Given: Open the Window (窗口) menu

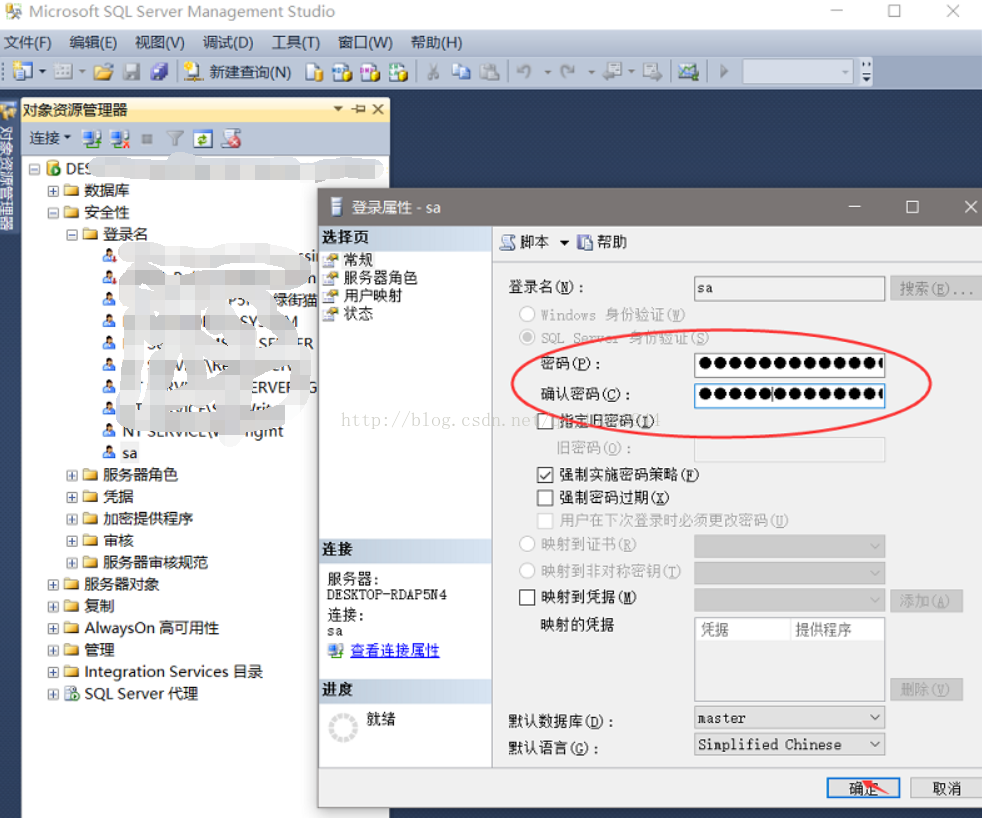Looking at the screenshot, I should [365, 43].
